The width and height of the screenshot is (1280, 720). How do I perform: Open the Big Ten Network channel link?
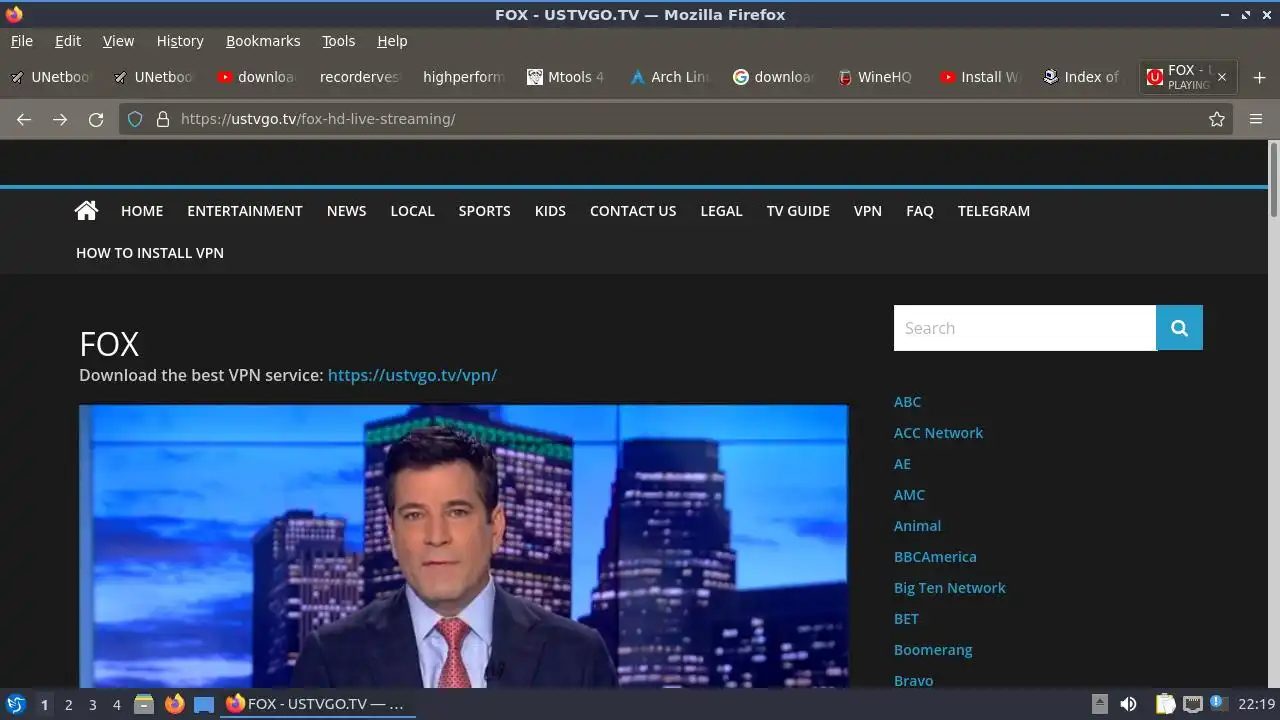click(x=950, y=588)
